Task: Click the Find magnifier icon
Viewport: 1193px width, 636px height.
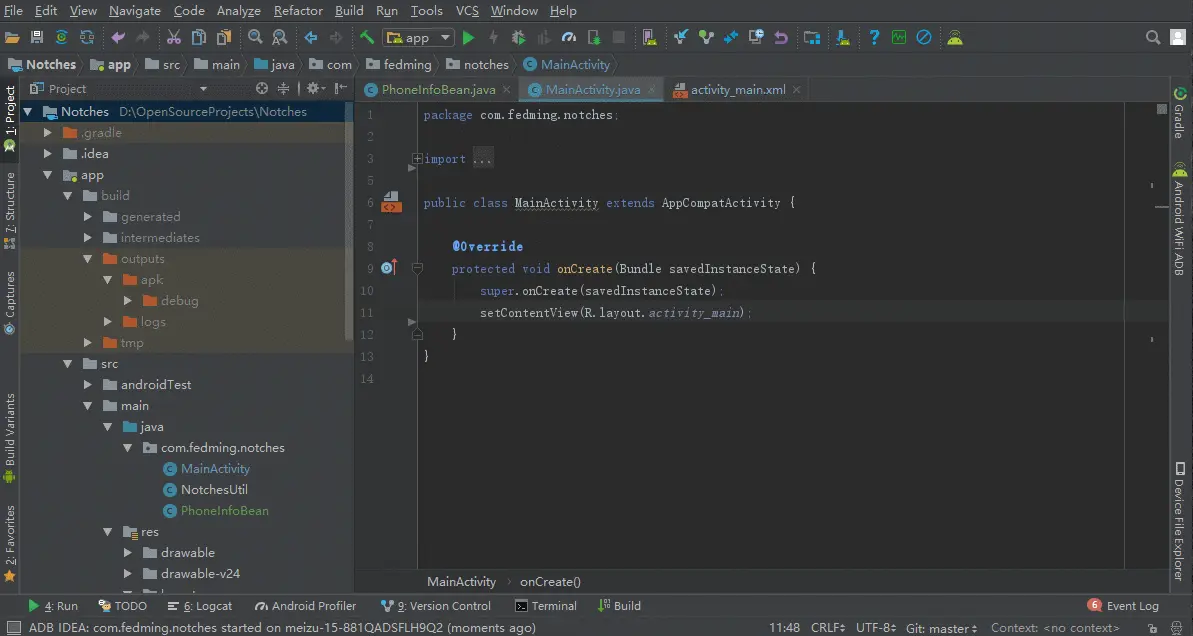Action: coord(255,37)
